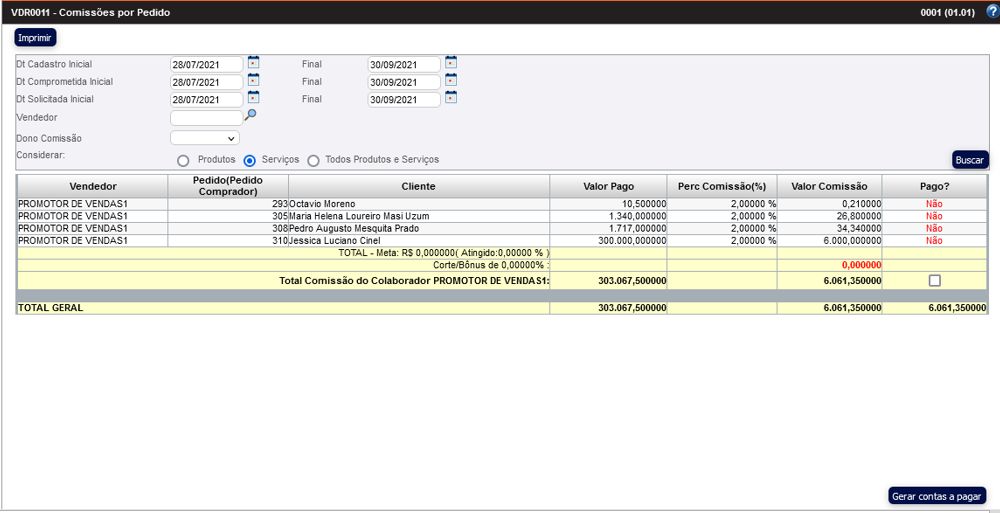Open the help question mark icon

(x=992, y=12)
